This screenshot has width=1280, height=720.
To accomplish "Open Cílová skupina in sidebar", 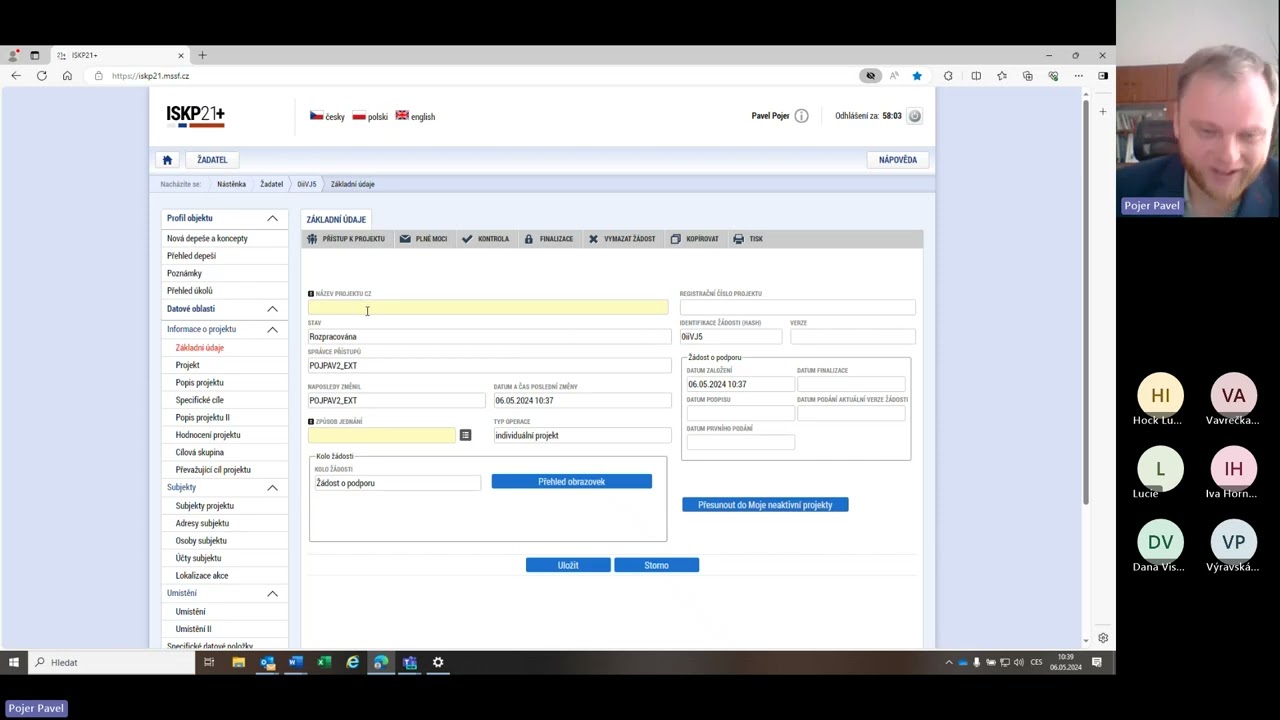I will (x=199, y=452).
